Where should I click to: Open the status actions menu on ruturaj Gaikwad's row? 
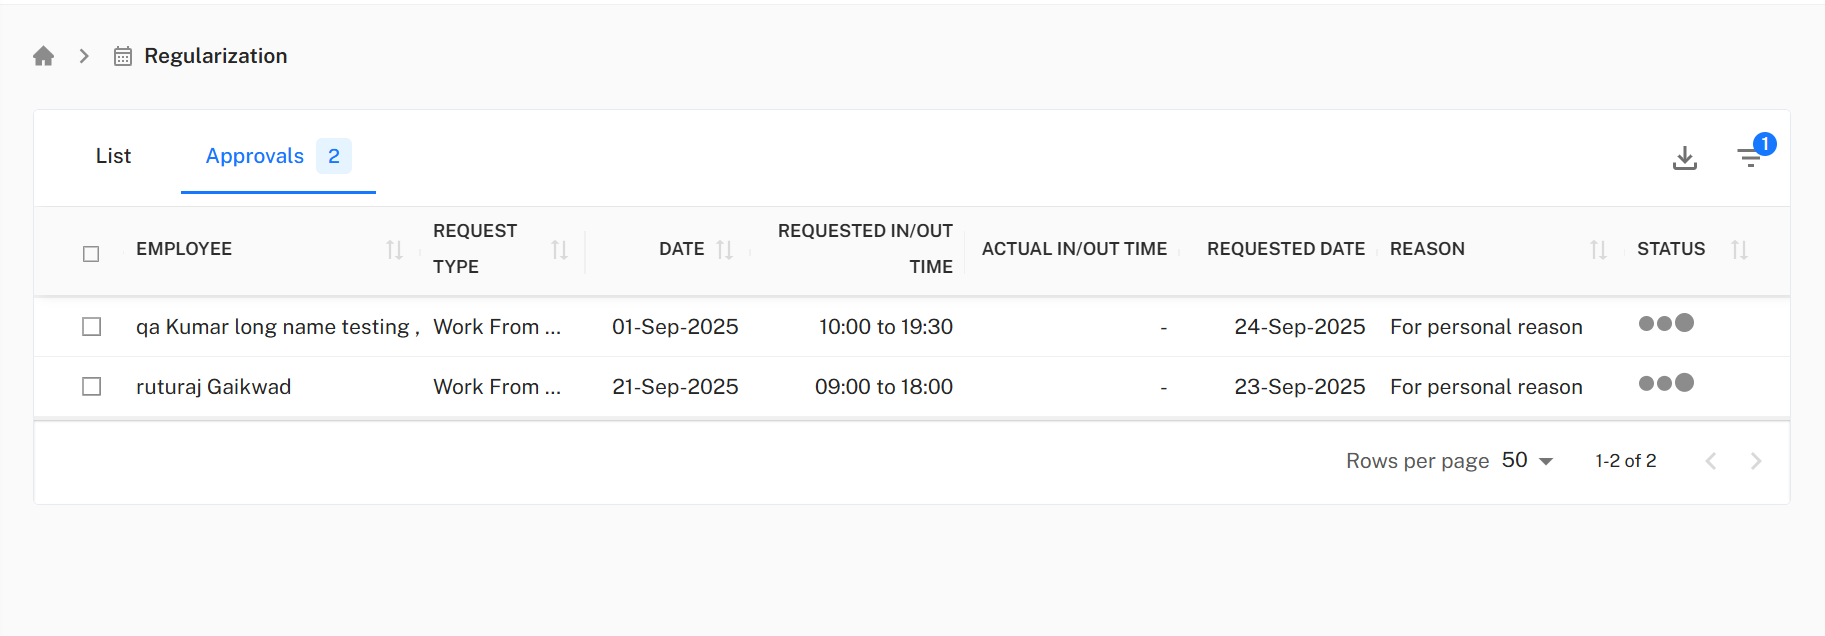coord(1665,382)
